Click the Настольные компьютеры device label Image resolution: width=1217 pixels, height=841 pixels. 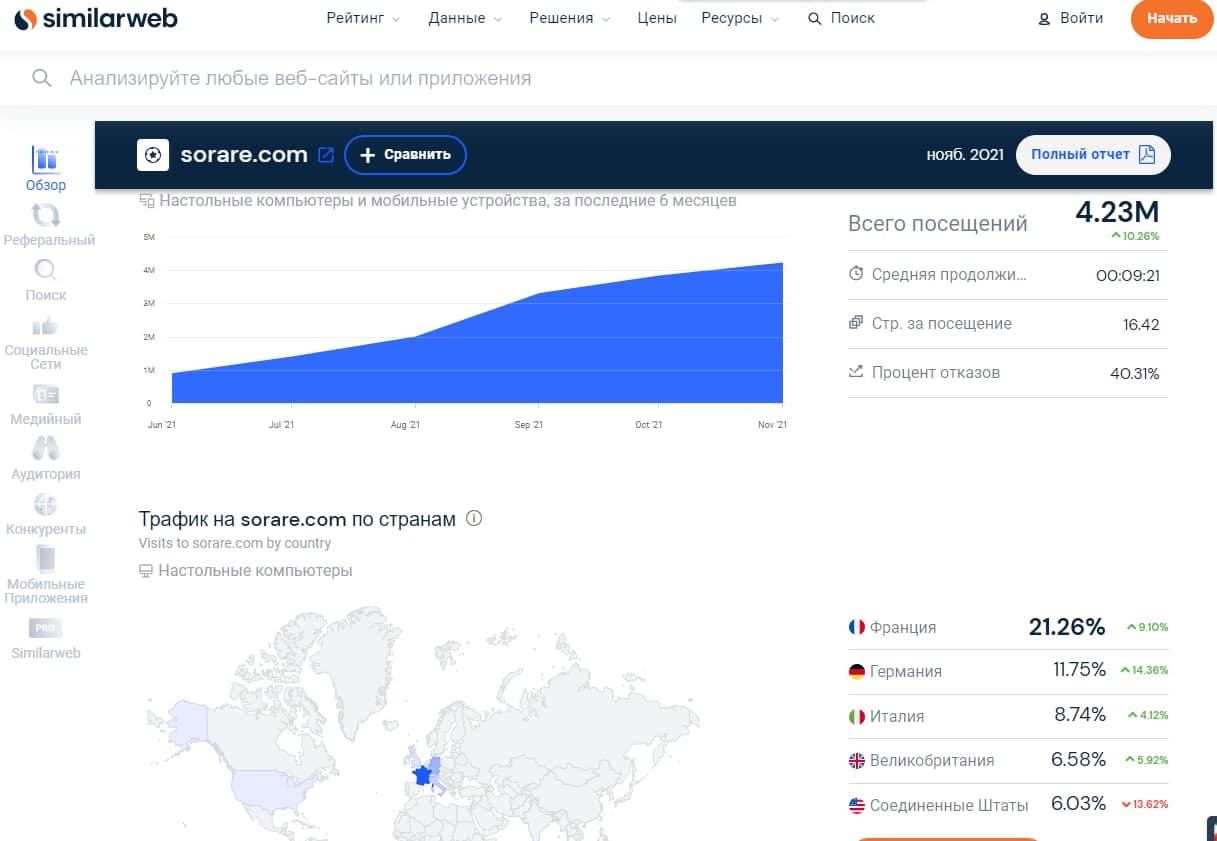255,571
